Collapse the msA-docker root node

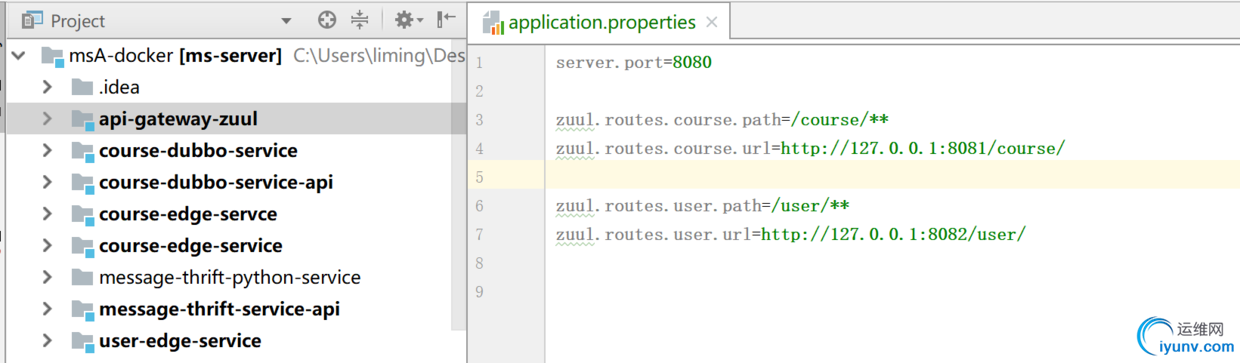[x=18, y=56]
